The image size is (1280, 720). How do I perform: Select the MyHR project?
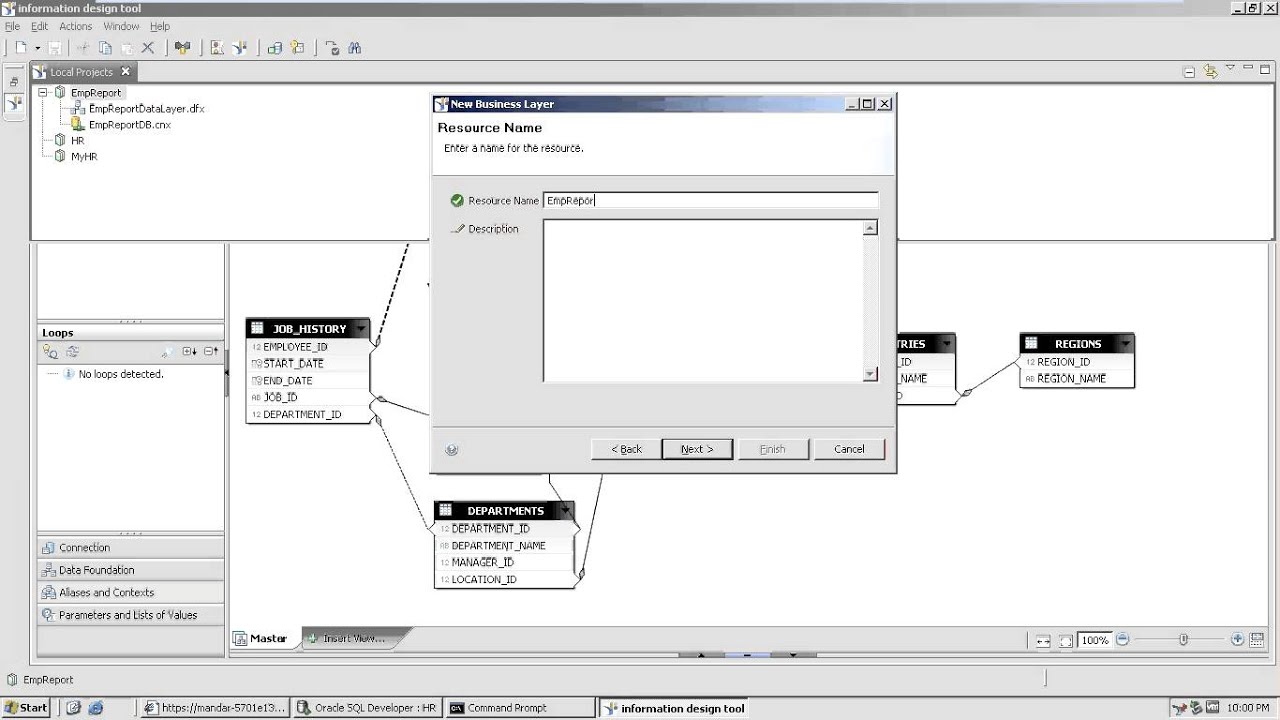(83, 157)
